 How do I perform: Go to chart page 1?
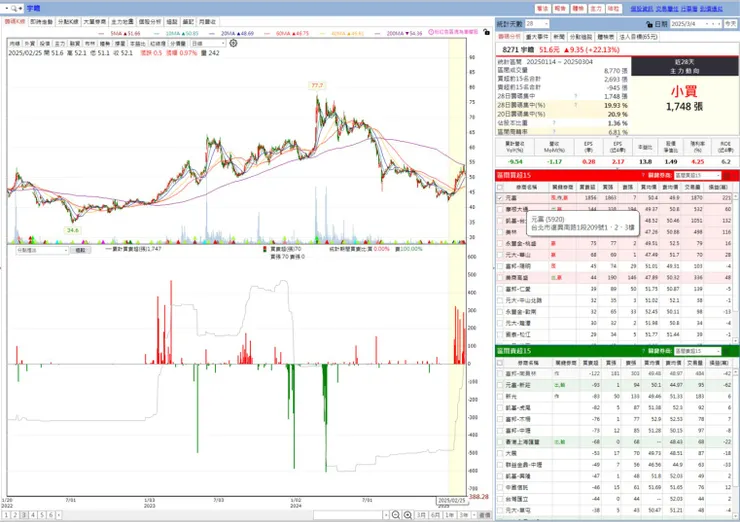6,515
